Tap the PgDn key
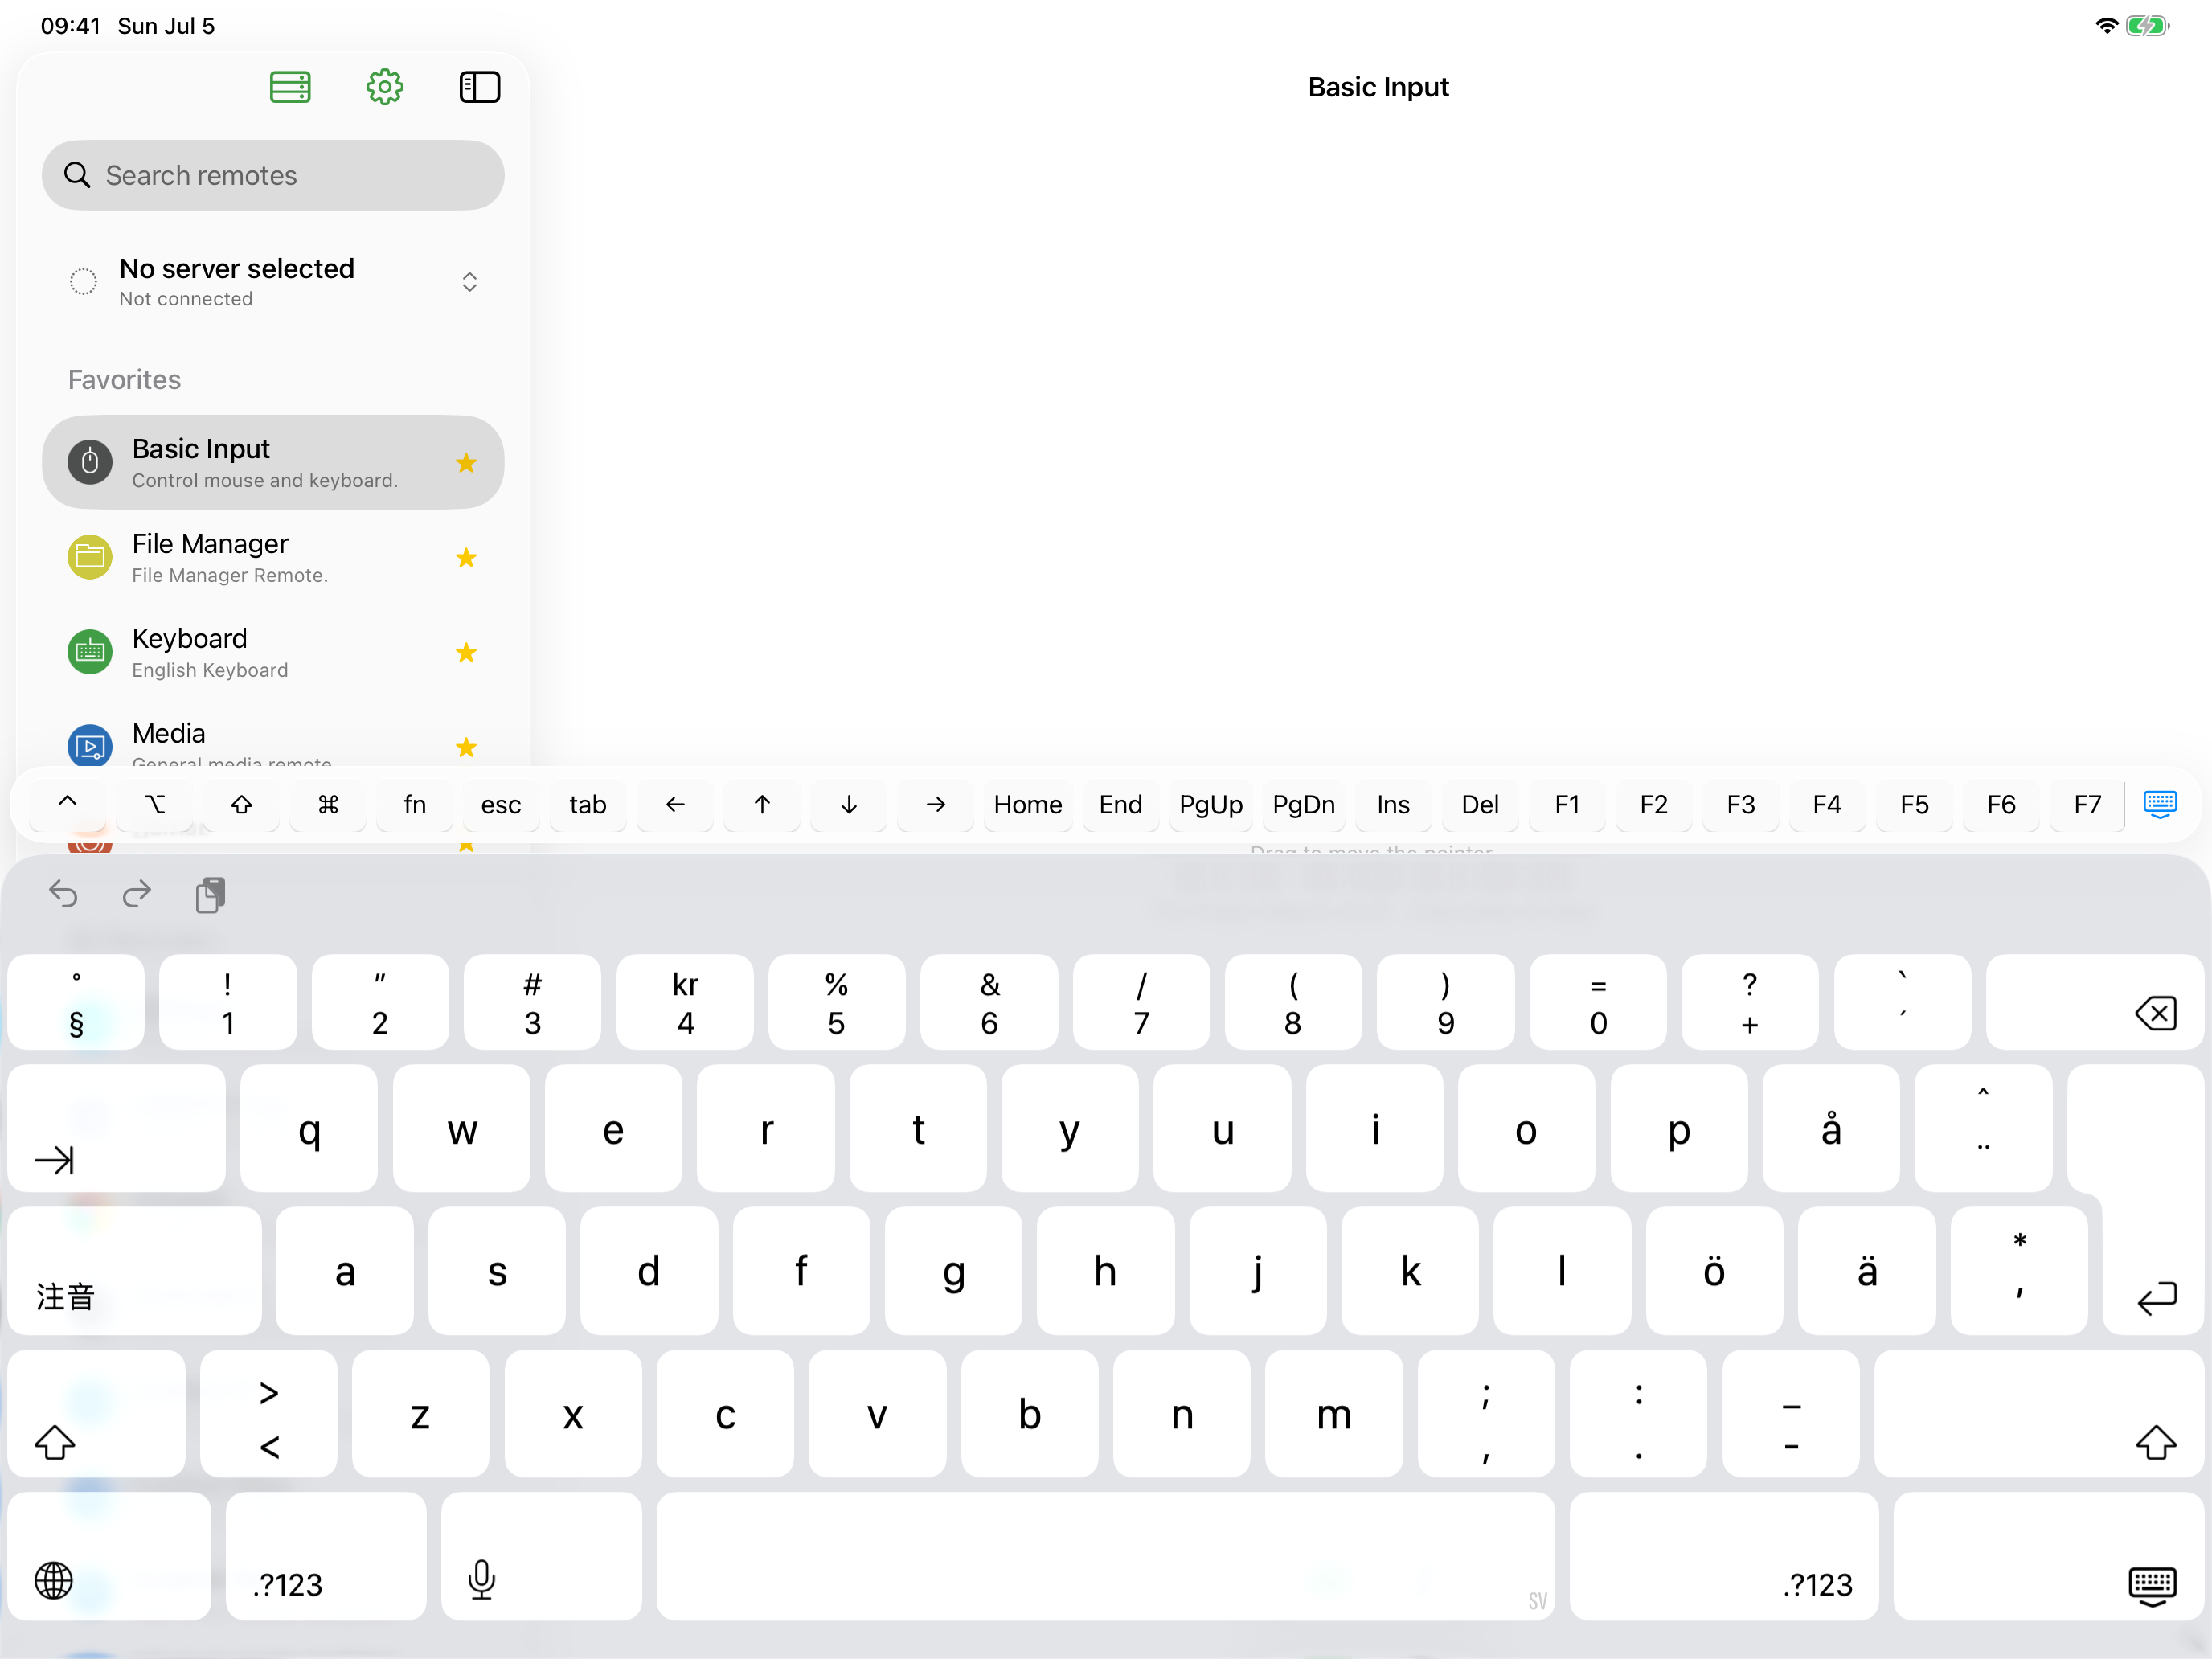Viewport: 2212px width, 1659px height. click(x=1304, y=804)
